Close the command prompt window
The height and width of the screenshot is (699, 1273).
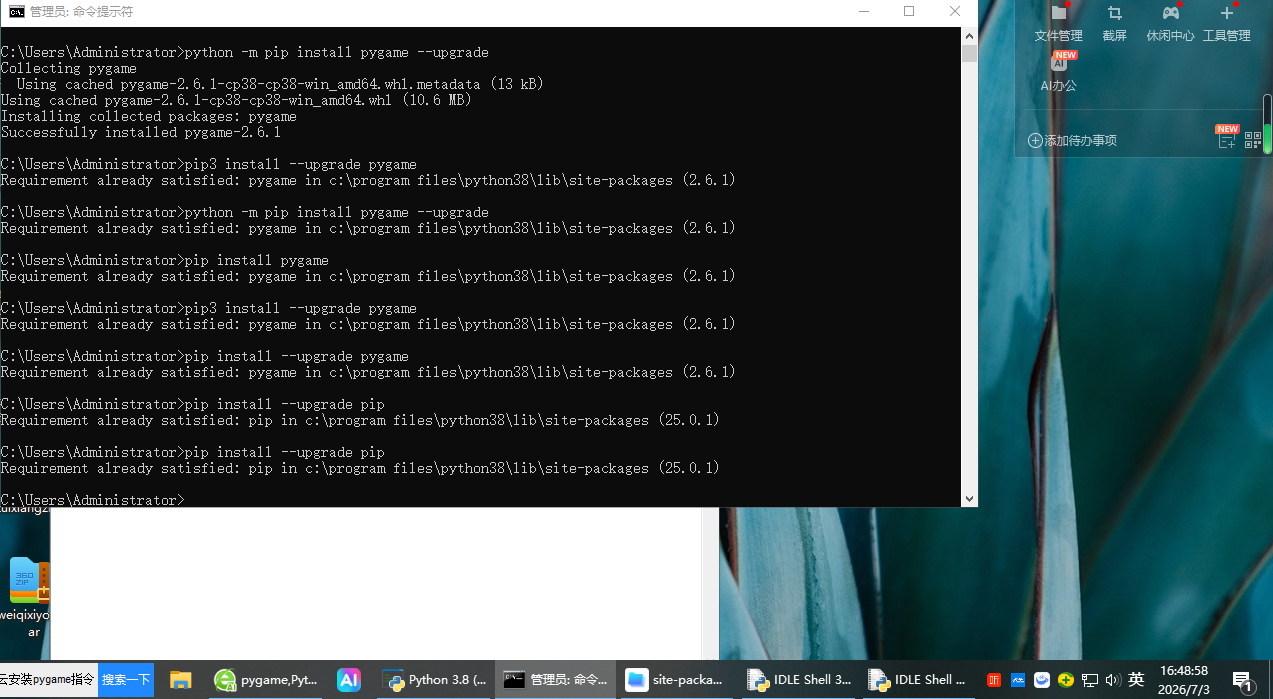click(955, 11)
